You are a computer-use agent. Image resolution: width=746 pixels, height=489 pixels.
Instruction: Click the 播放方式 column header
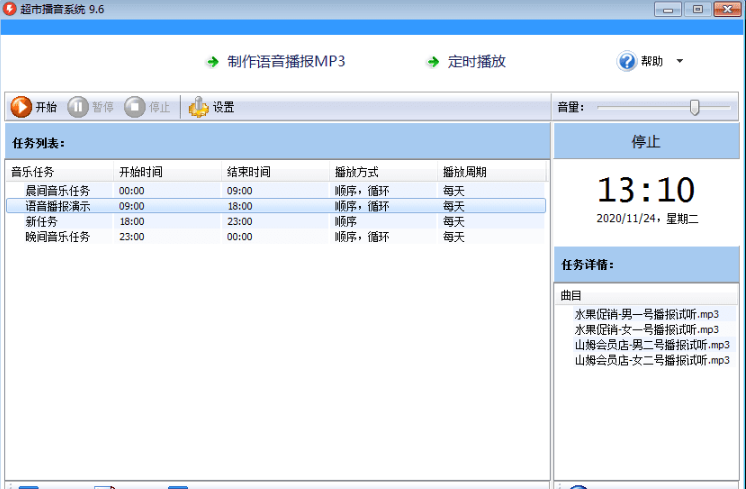pos(356,172)
